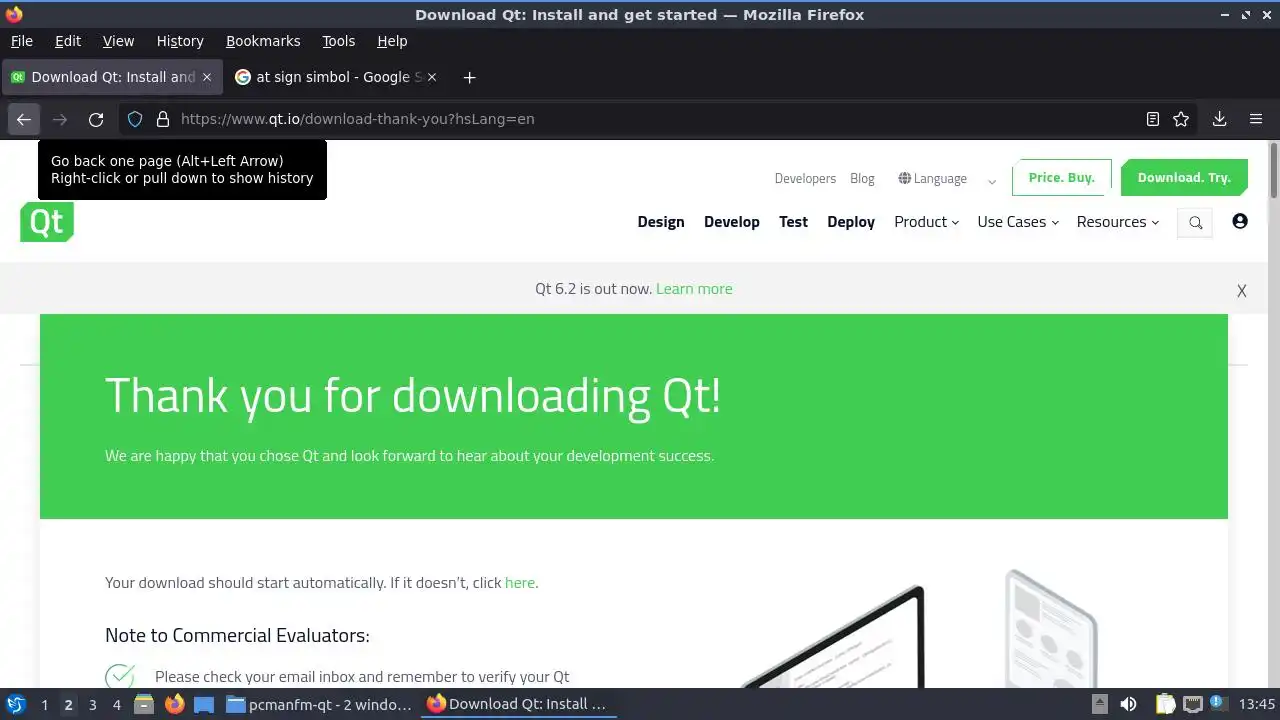Viewport: 1280px width, 720px height.
Task: Go to the Deploy nav link
Action: (x=851, y=222)
